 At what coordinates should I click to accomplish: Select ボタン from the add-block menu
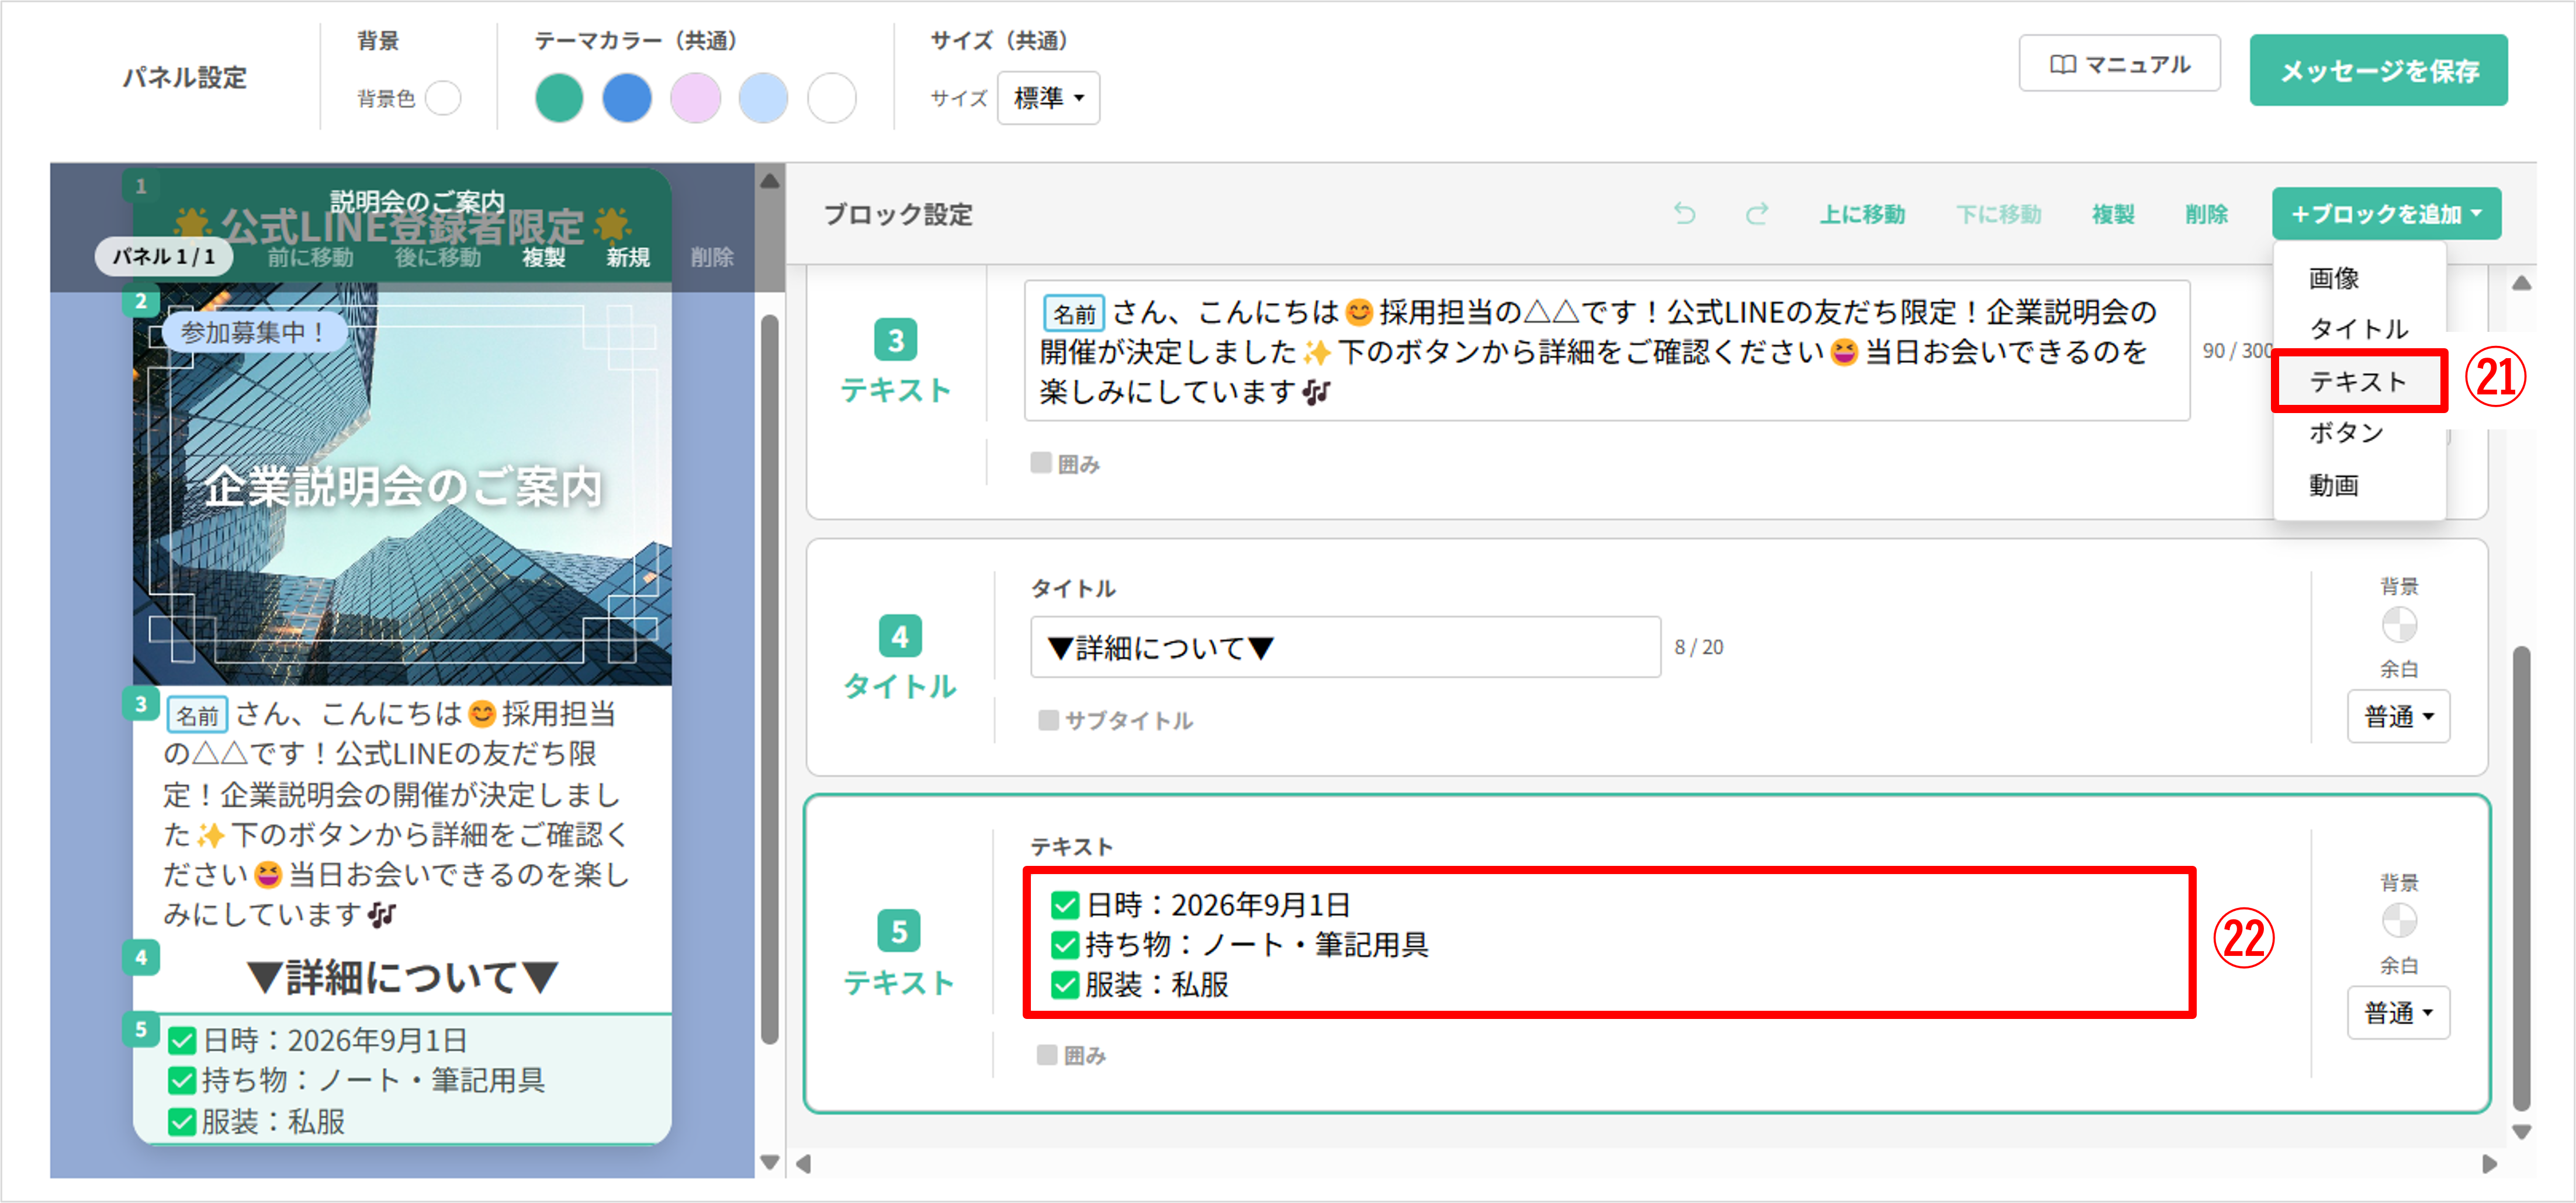[x=2345, y=433]
